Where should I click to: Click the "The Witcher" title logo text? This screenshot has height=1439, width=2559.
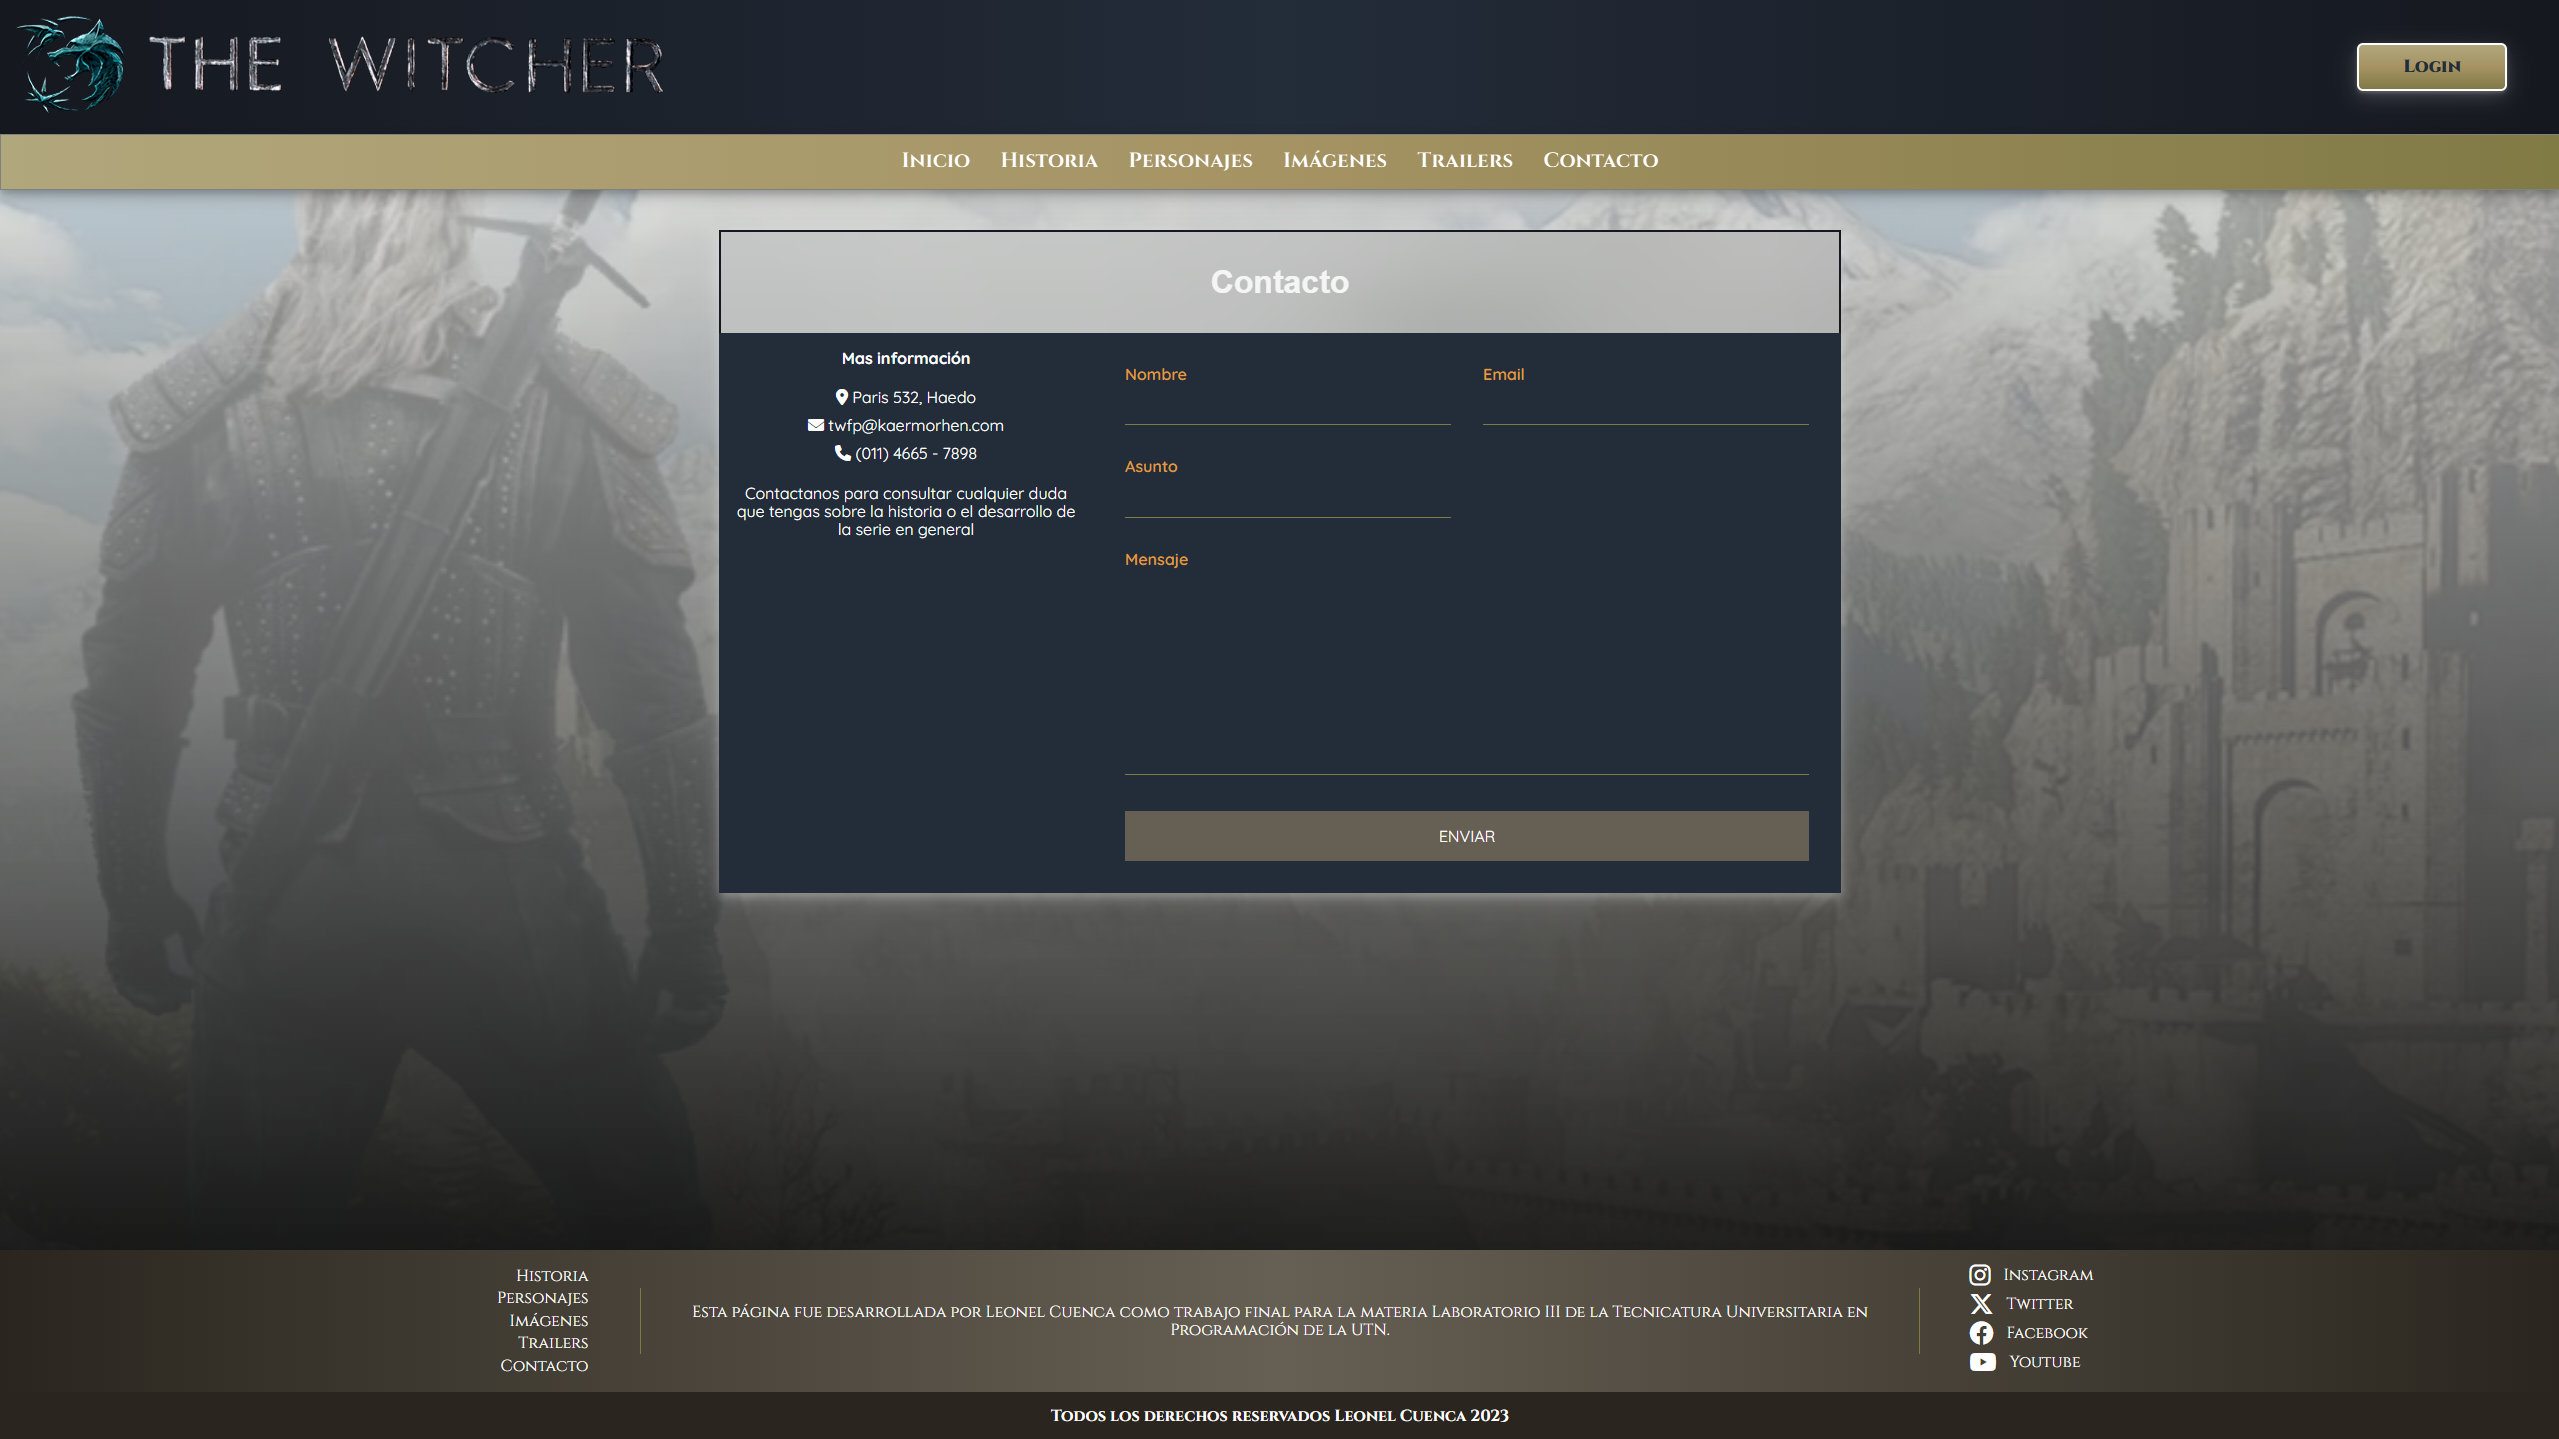coord(407,66)
